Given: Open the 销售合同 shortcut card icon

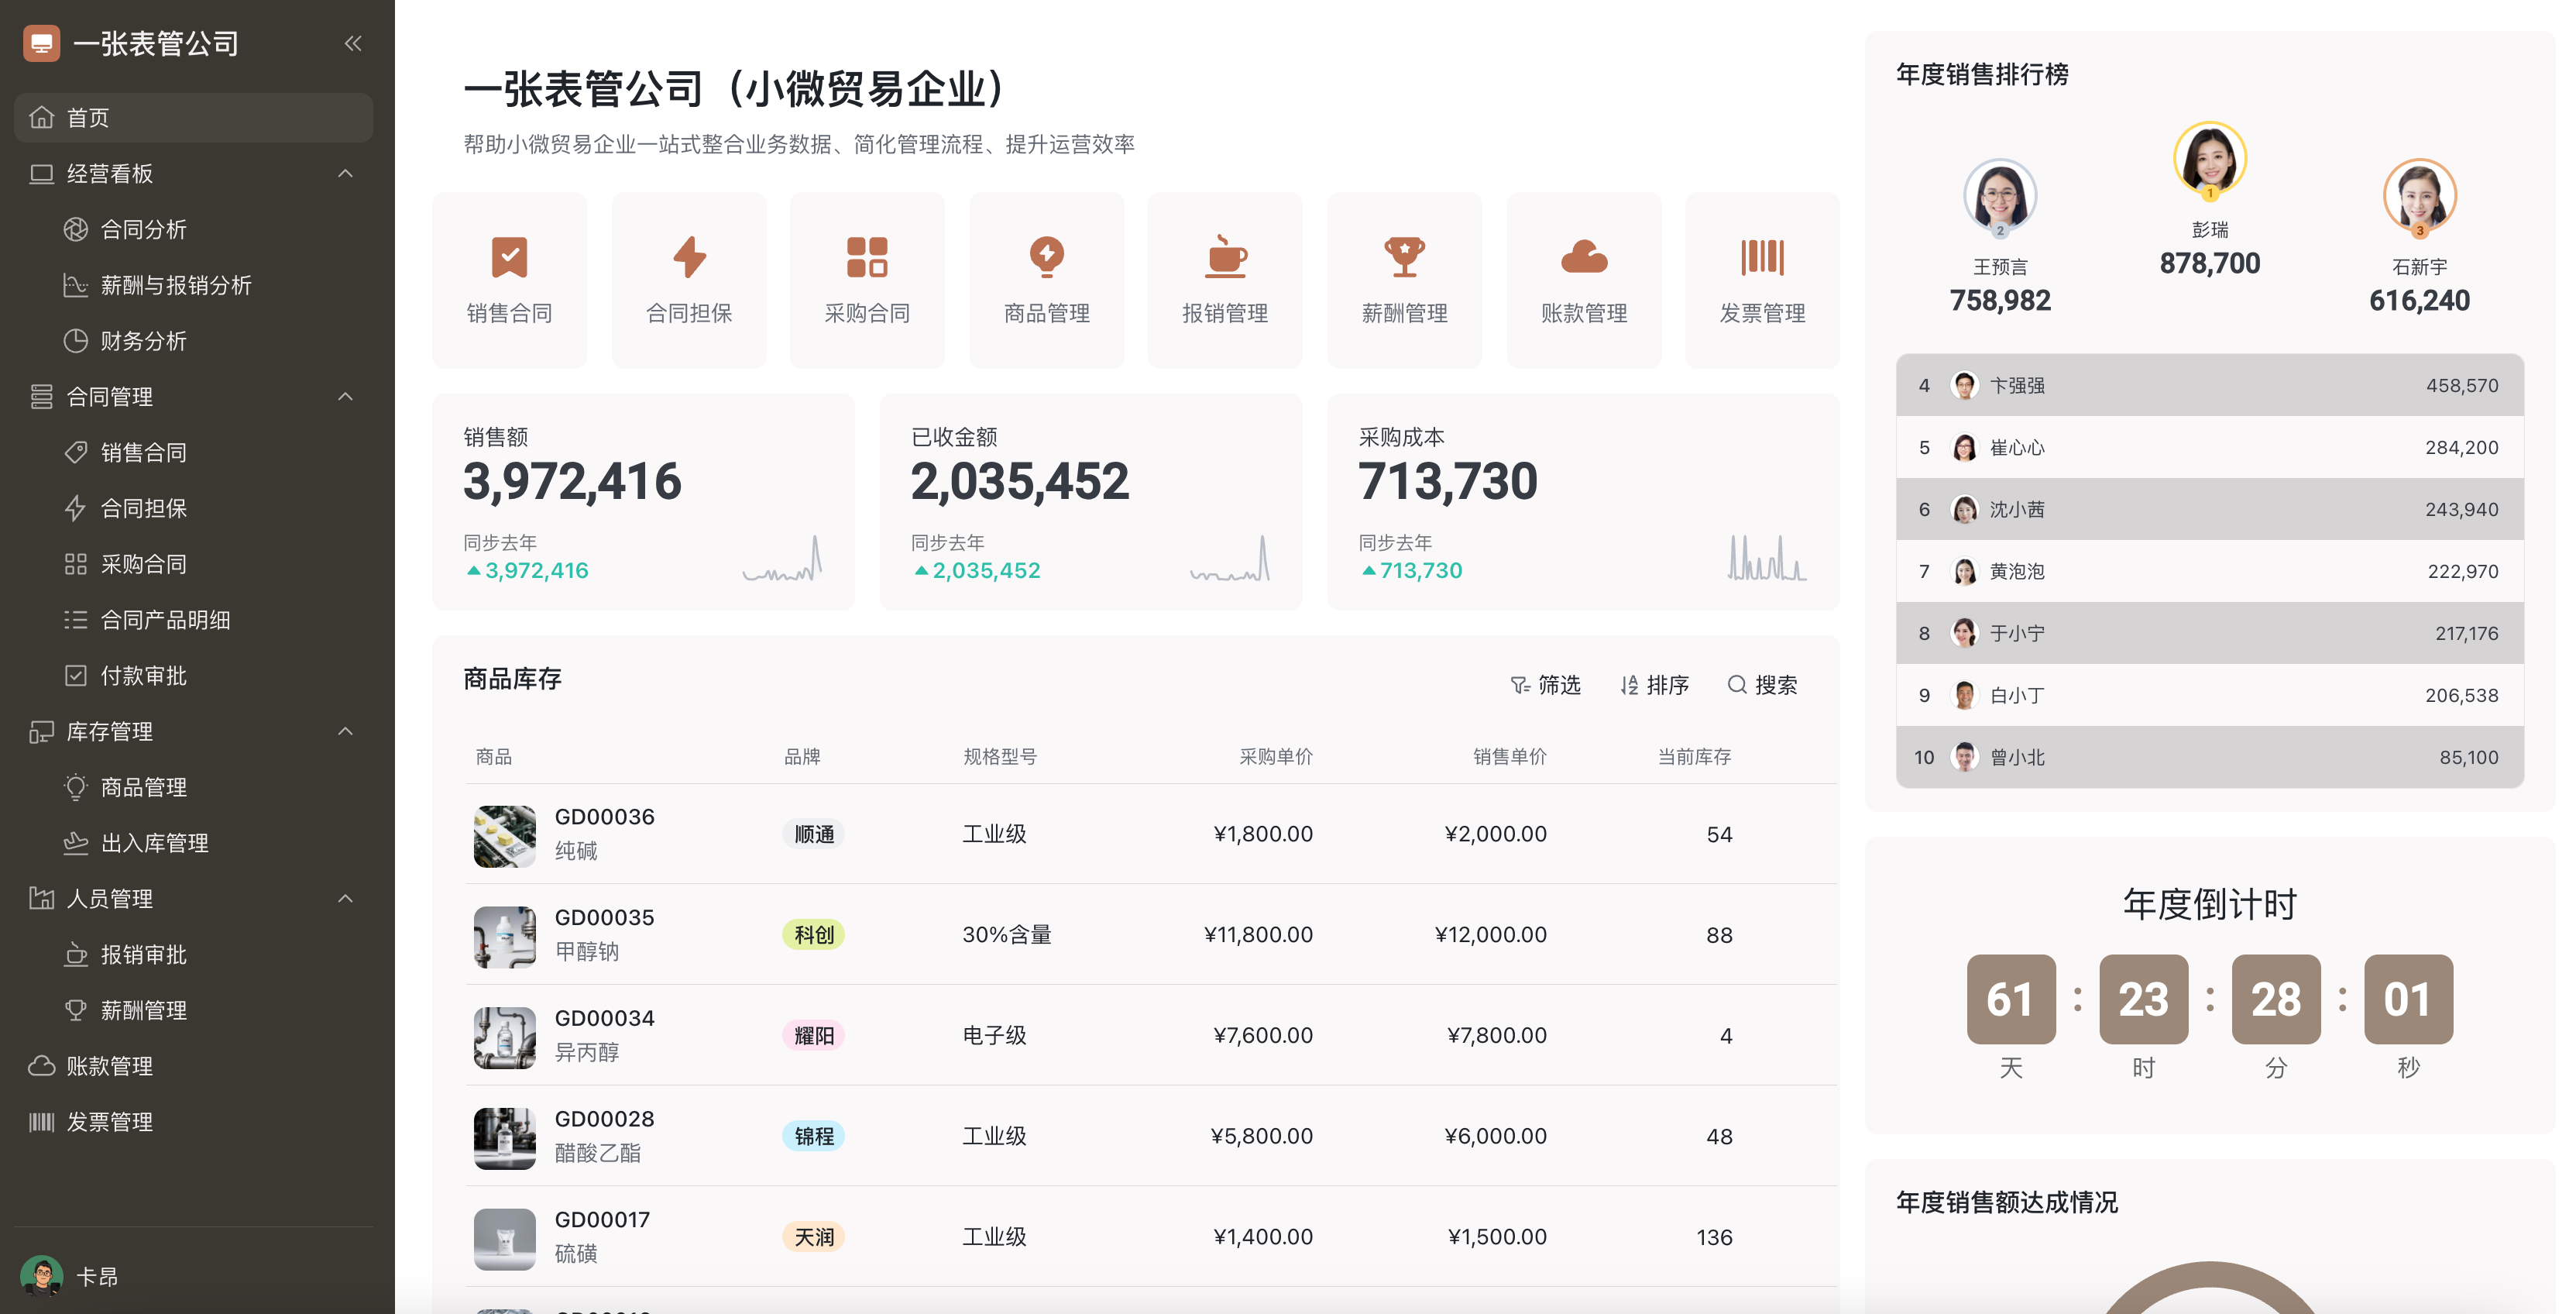Looking at the screenshot, I should 509,257.
